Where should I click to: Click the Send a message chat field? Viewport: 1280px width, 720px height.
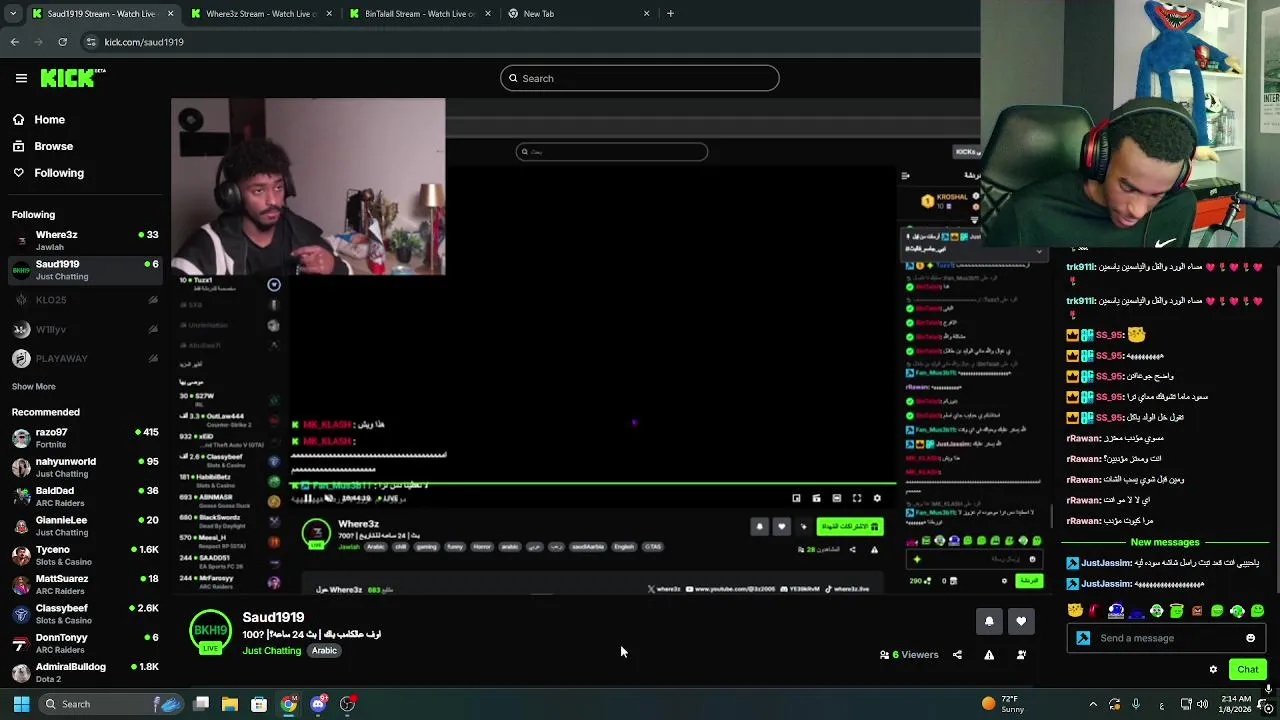point(1165,638)
